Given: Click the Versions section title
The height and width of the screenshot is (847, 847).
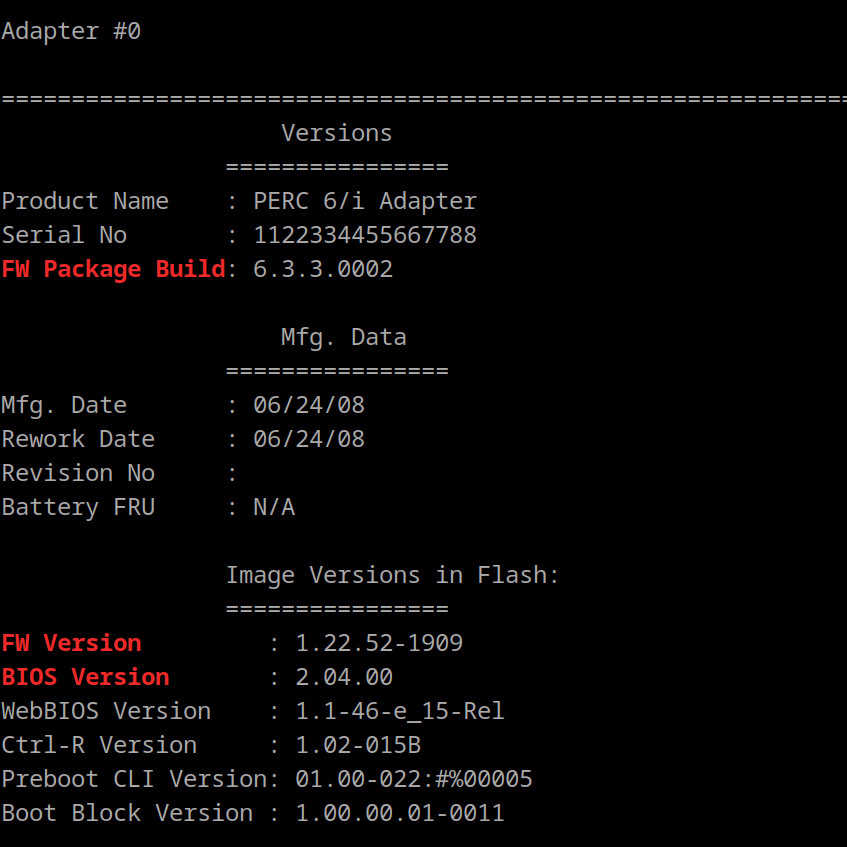Looking at the screenshot, I should tap(336, 133).
